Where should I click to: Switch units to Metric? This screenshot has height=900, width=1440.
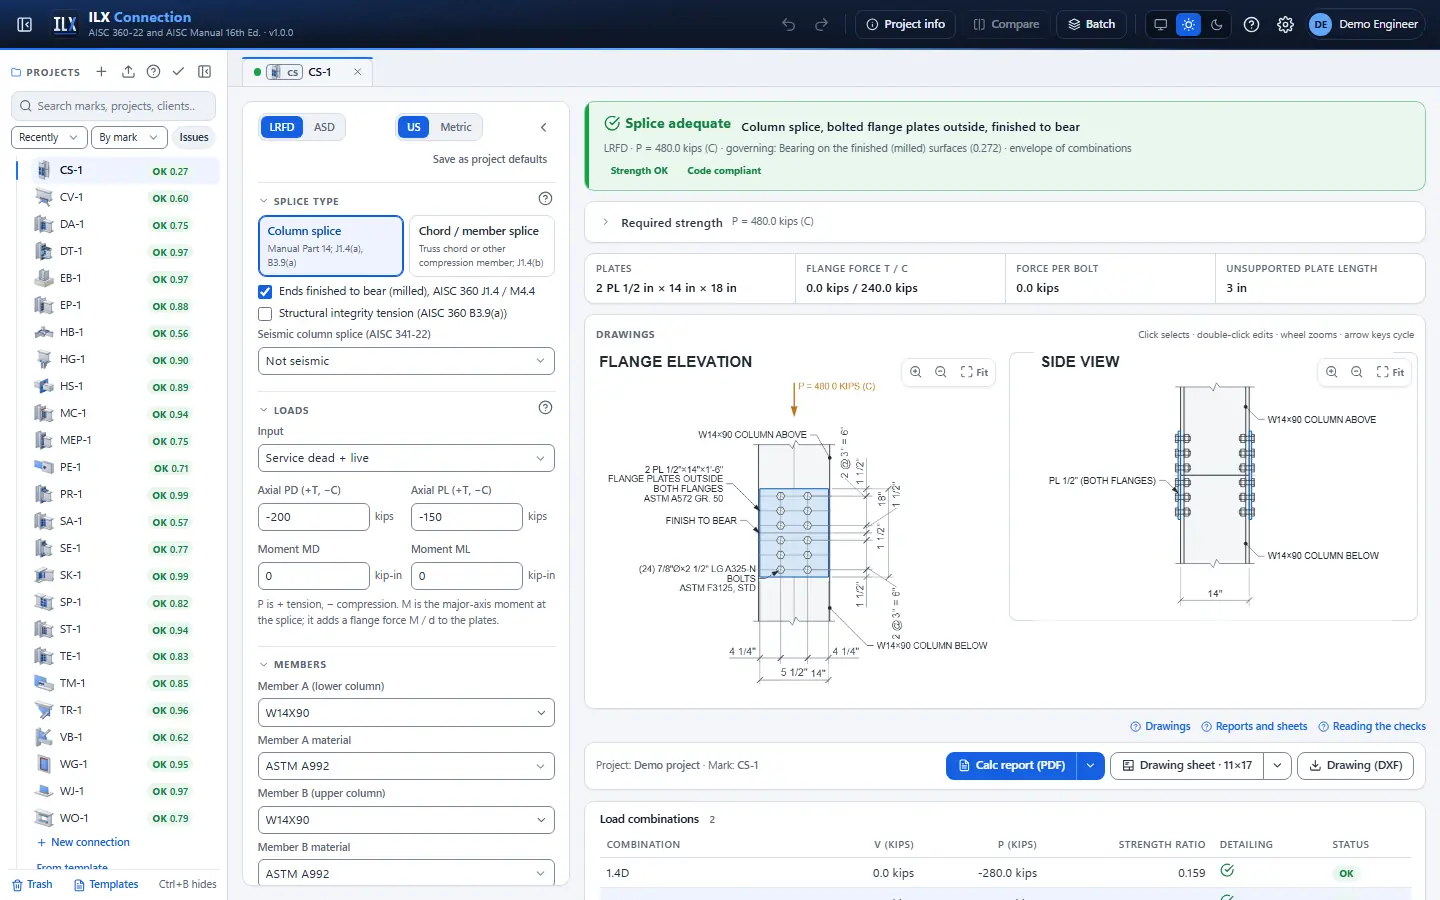[456, 127]
